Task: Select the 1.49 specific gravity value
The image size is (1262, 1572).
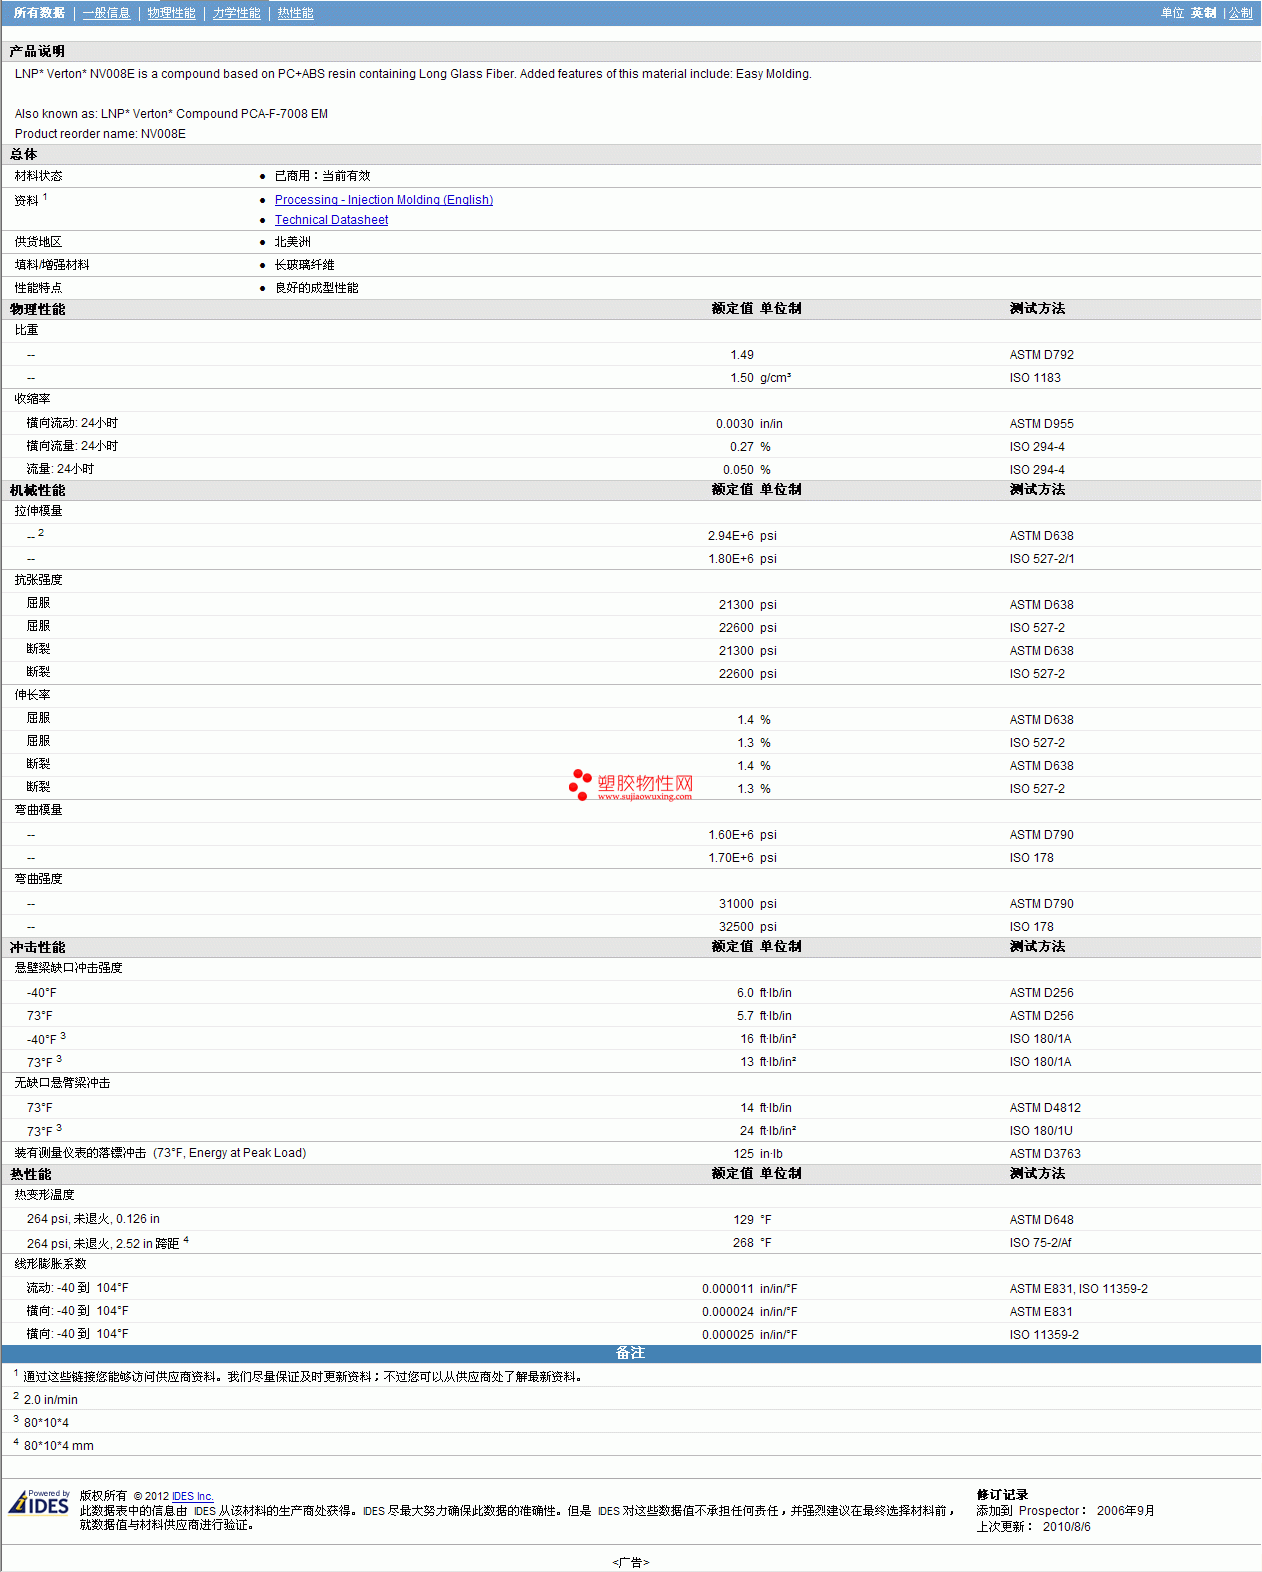Action: click(742, 355)
